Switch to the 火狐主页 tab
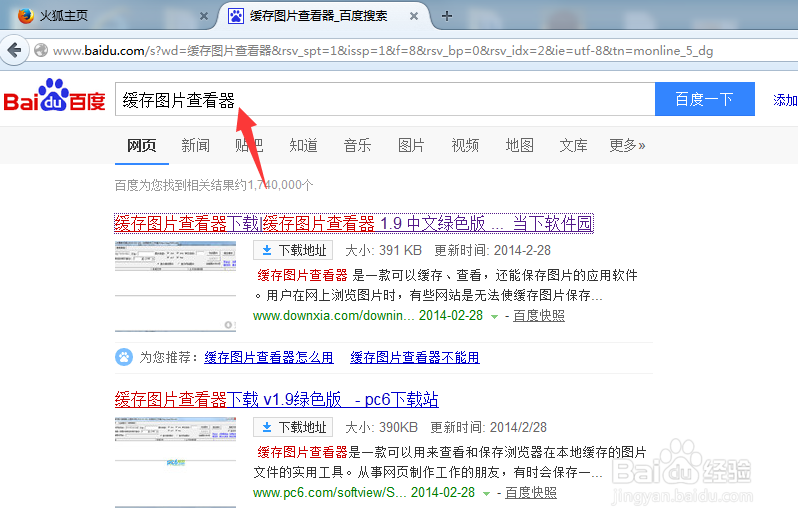This screenshot has height=524, width=798. pyautogui.click(x=112, y=16)
